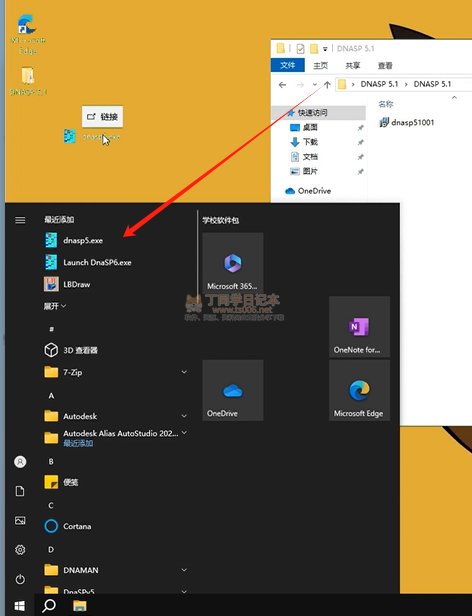Click second DNASP 5.1 breadcrumb
The image size is (472, 616).
432,84
